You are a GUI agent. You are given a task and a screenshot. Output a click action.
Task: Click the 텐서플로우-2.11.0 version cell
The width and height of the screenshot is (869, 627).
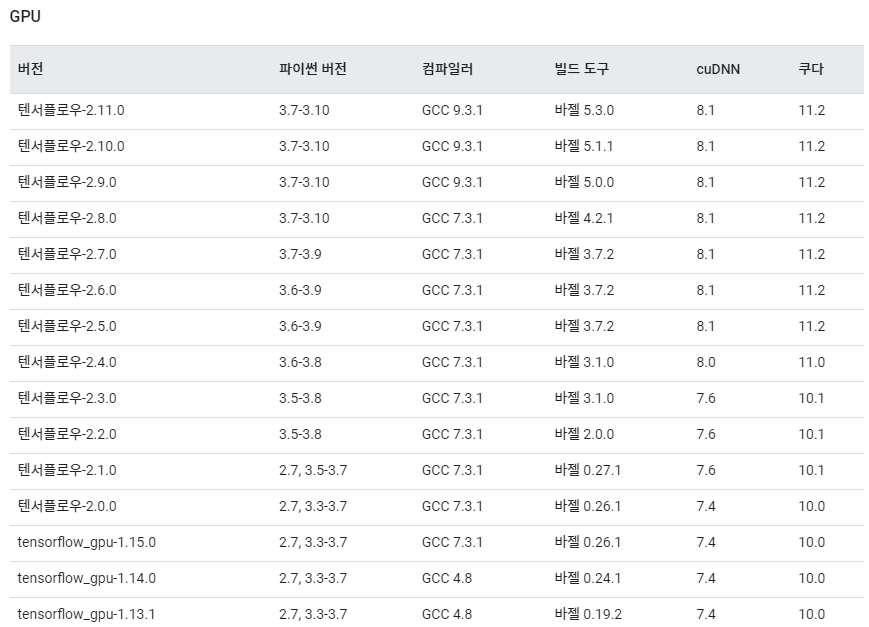point(71,110)
